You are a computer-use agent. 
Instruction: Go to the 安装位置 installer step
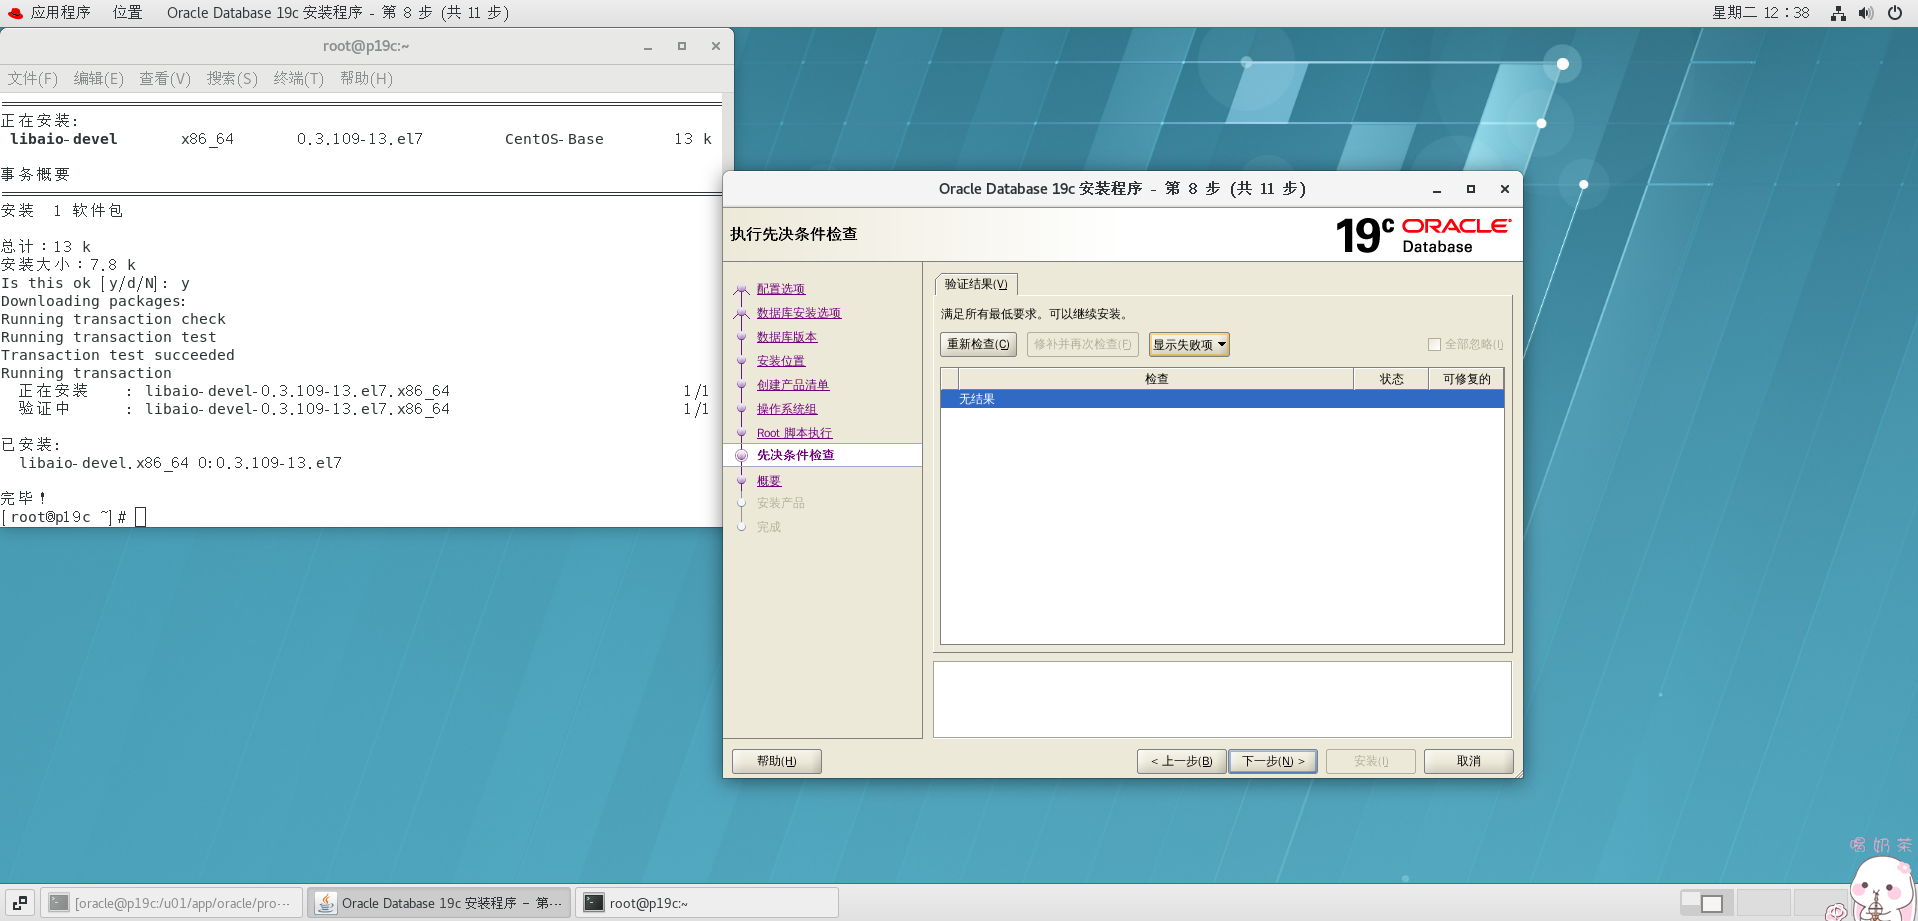pyautogui.click(x=781, y=361)
